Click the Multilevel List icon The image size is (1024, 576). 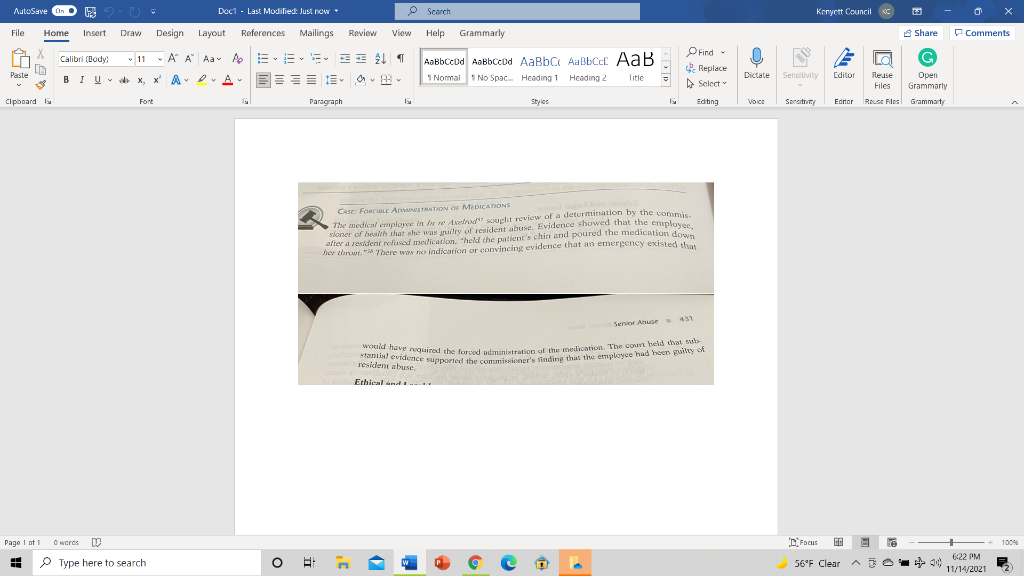[x=316, y=59]
